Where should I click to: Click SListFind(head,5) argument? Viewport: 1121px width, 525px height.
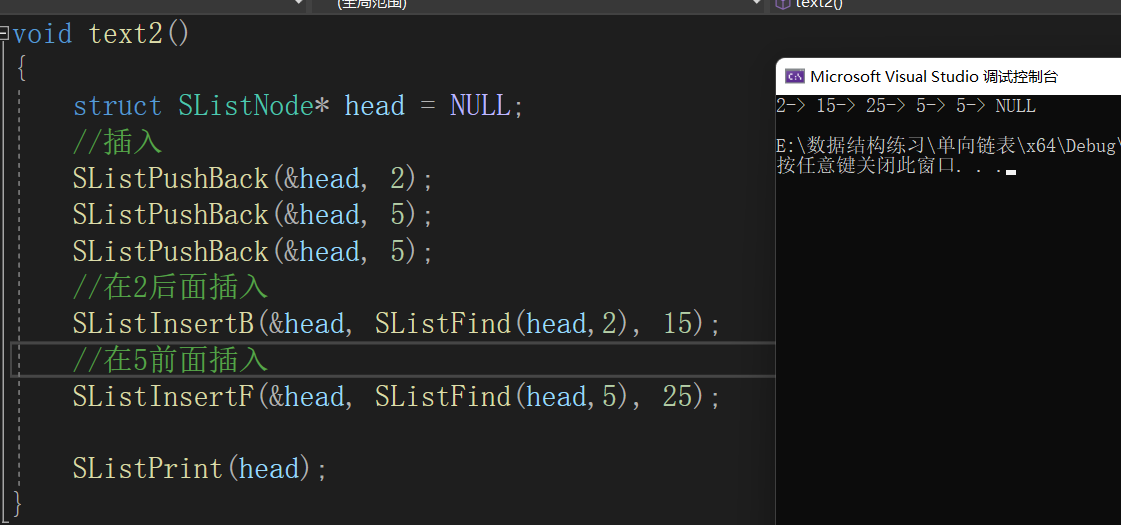pyautogui.click(x=504, y=396)
